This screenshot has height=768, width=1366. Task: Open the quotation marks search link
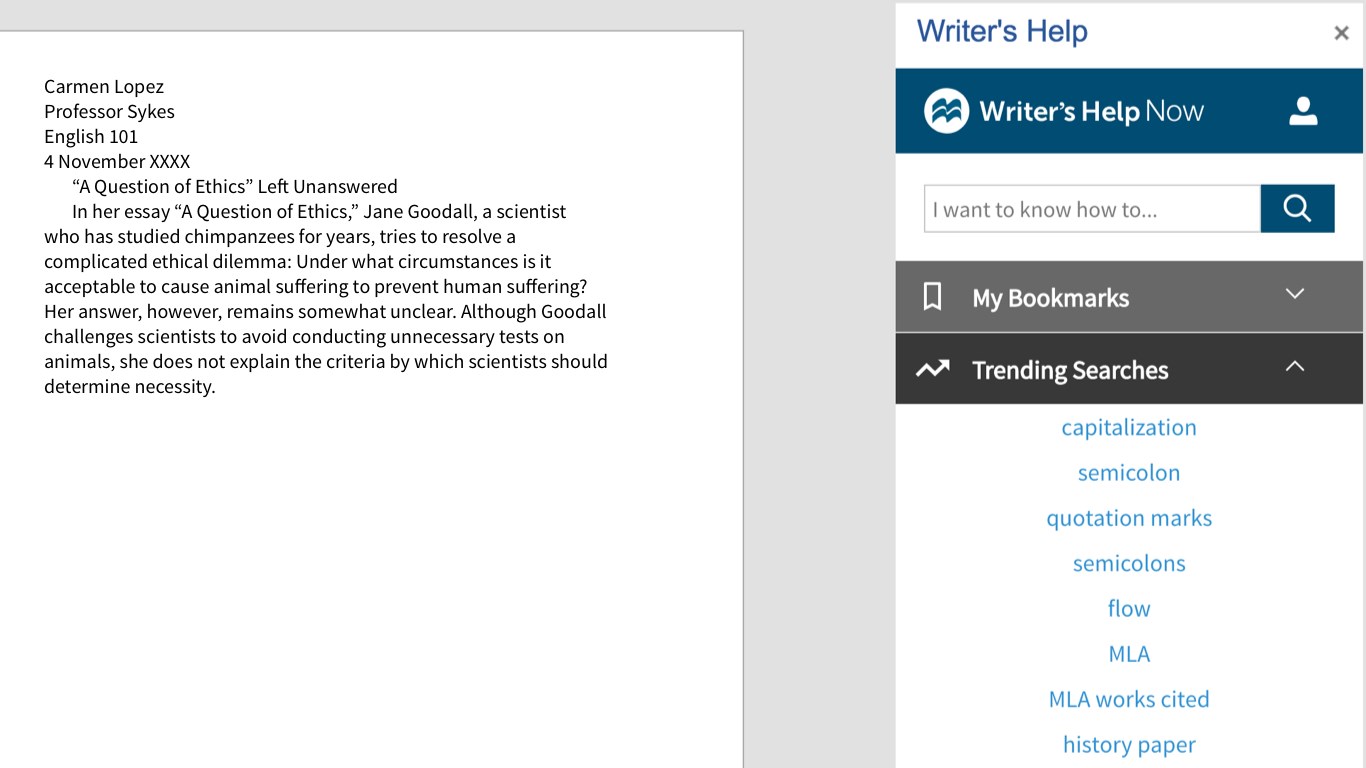pos(1128,518)
